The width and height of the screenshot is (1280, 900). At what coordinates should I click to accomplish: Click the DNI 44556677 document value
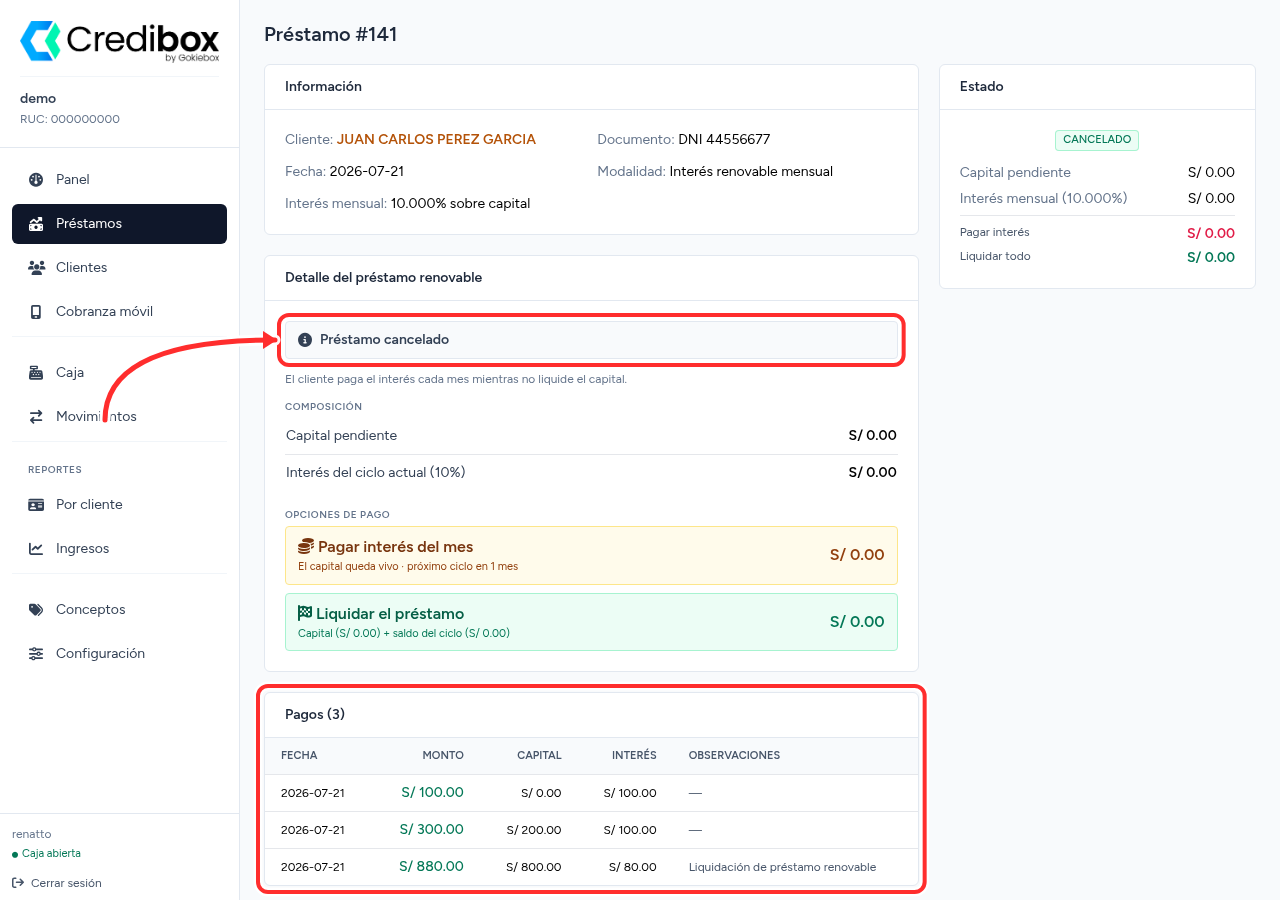point(724,140)
